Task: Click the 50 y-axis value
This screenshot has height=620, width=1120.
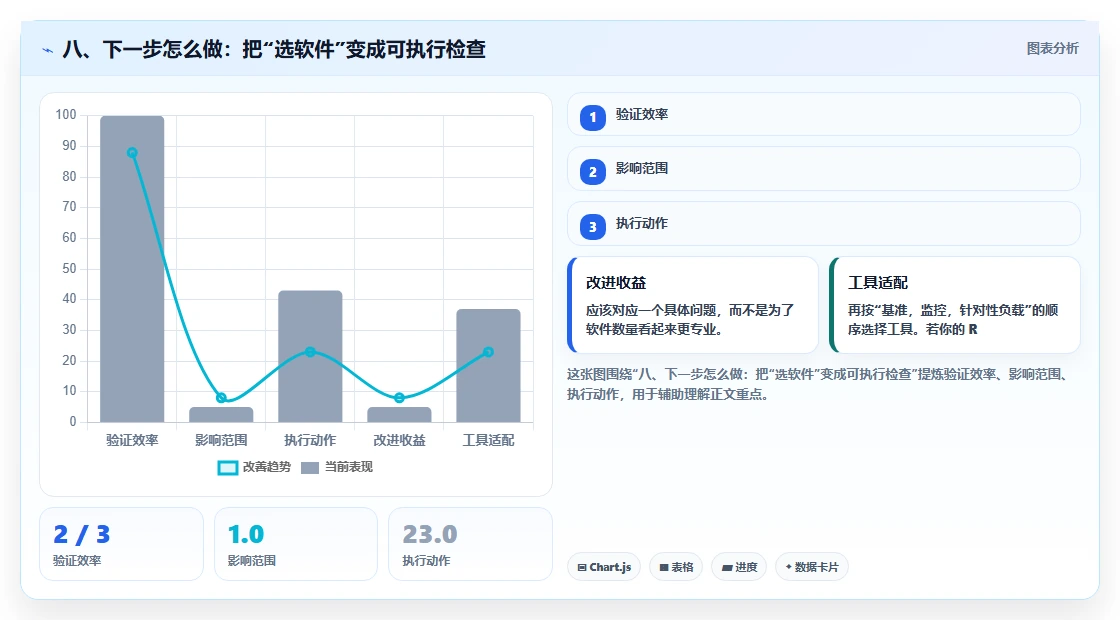Action: tap(69, 269)
